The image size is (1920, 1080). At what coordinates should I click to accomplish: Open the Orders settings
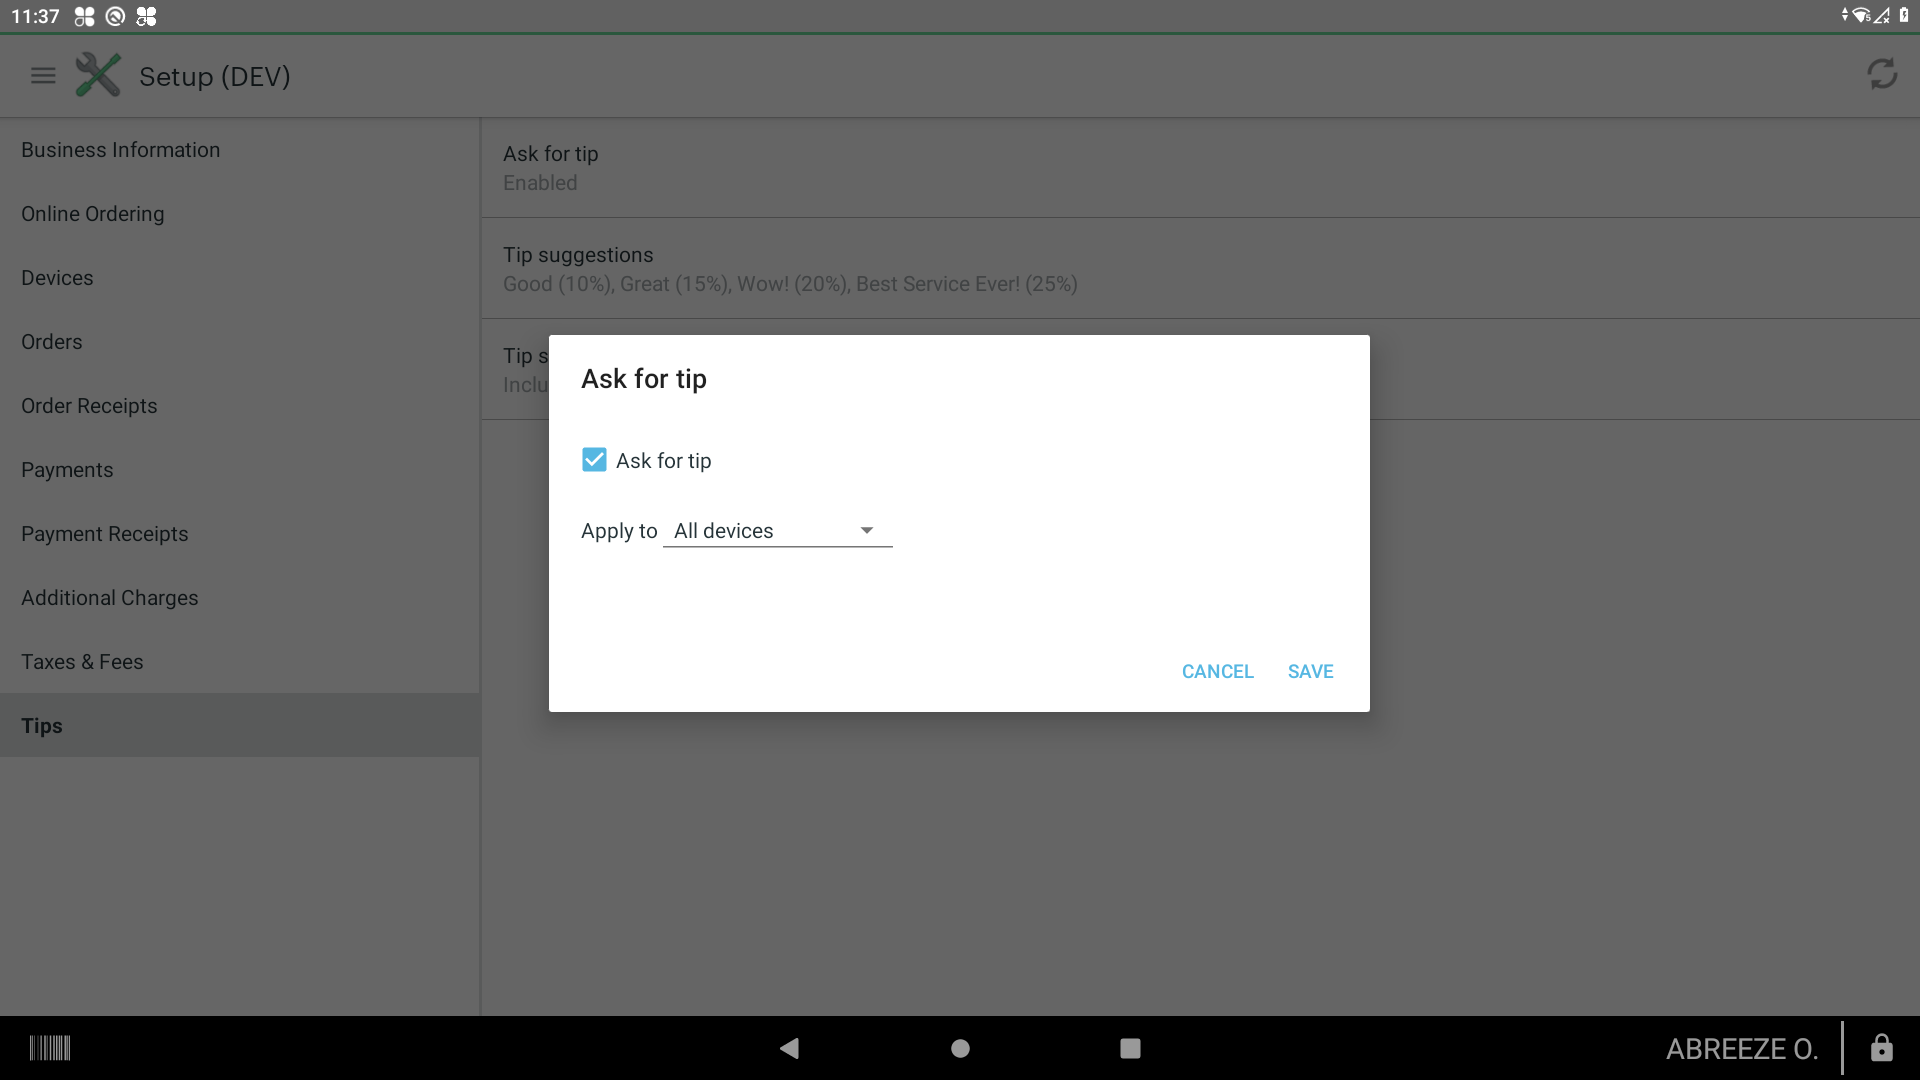coord(240,342)
